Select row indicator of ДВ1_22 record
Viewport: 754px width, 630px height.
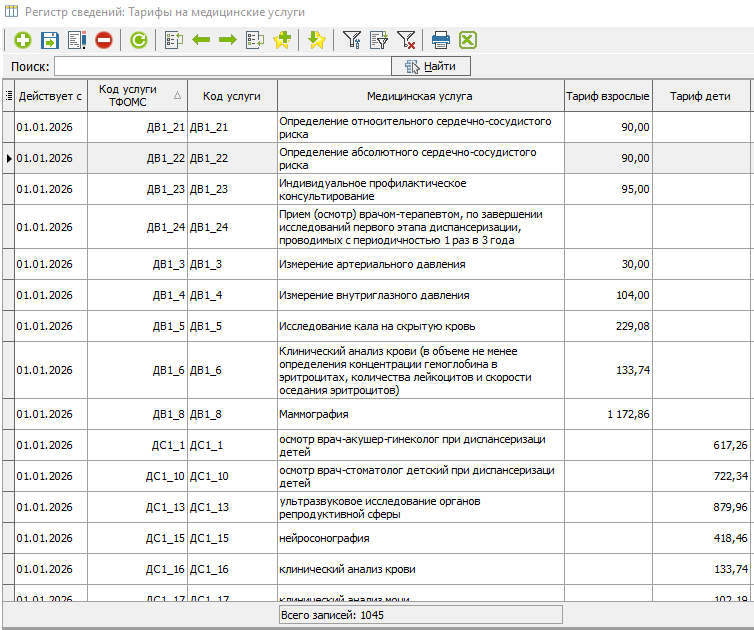(9, 158)
